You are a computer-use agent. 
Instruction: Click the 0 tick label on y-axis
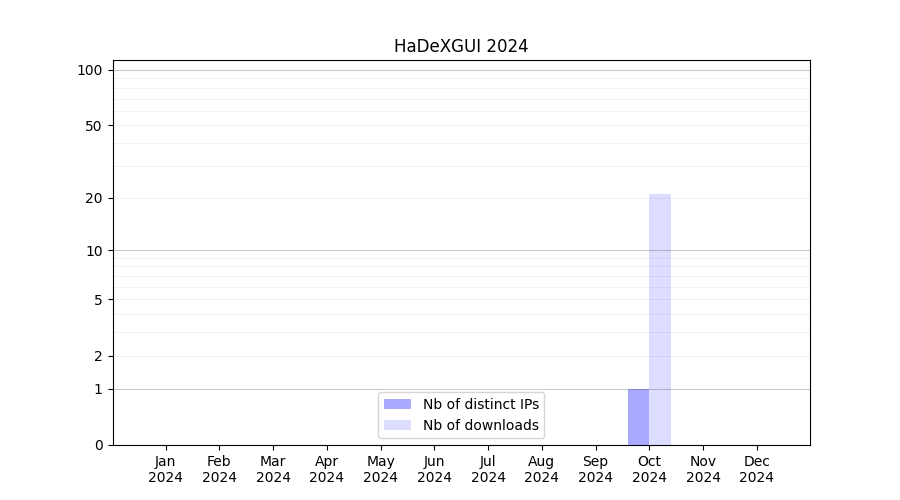coord(97,445)
